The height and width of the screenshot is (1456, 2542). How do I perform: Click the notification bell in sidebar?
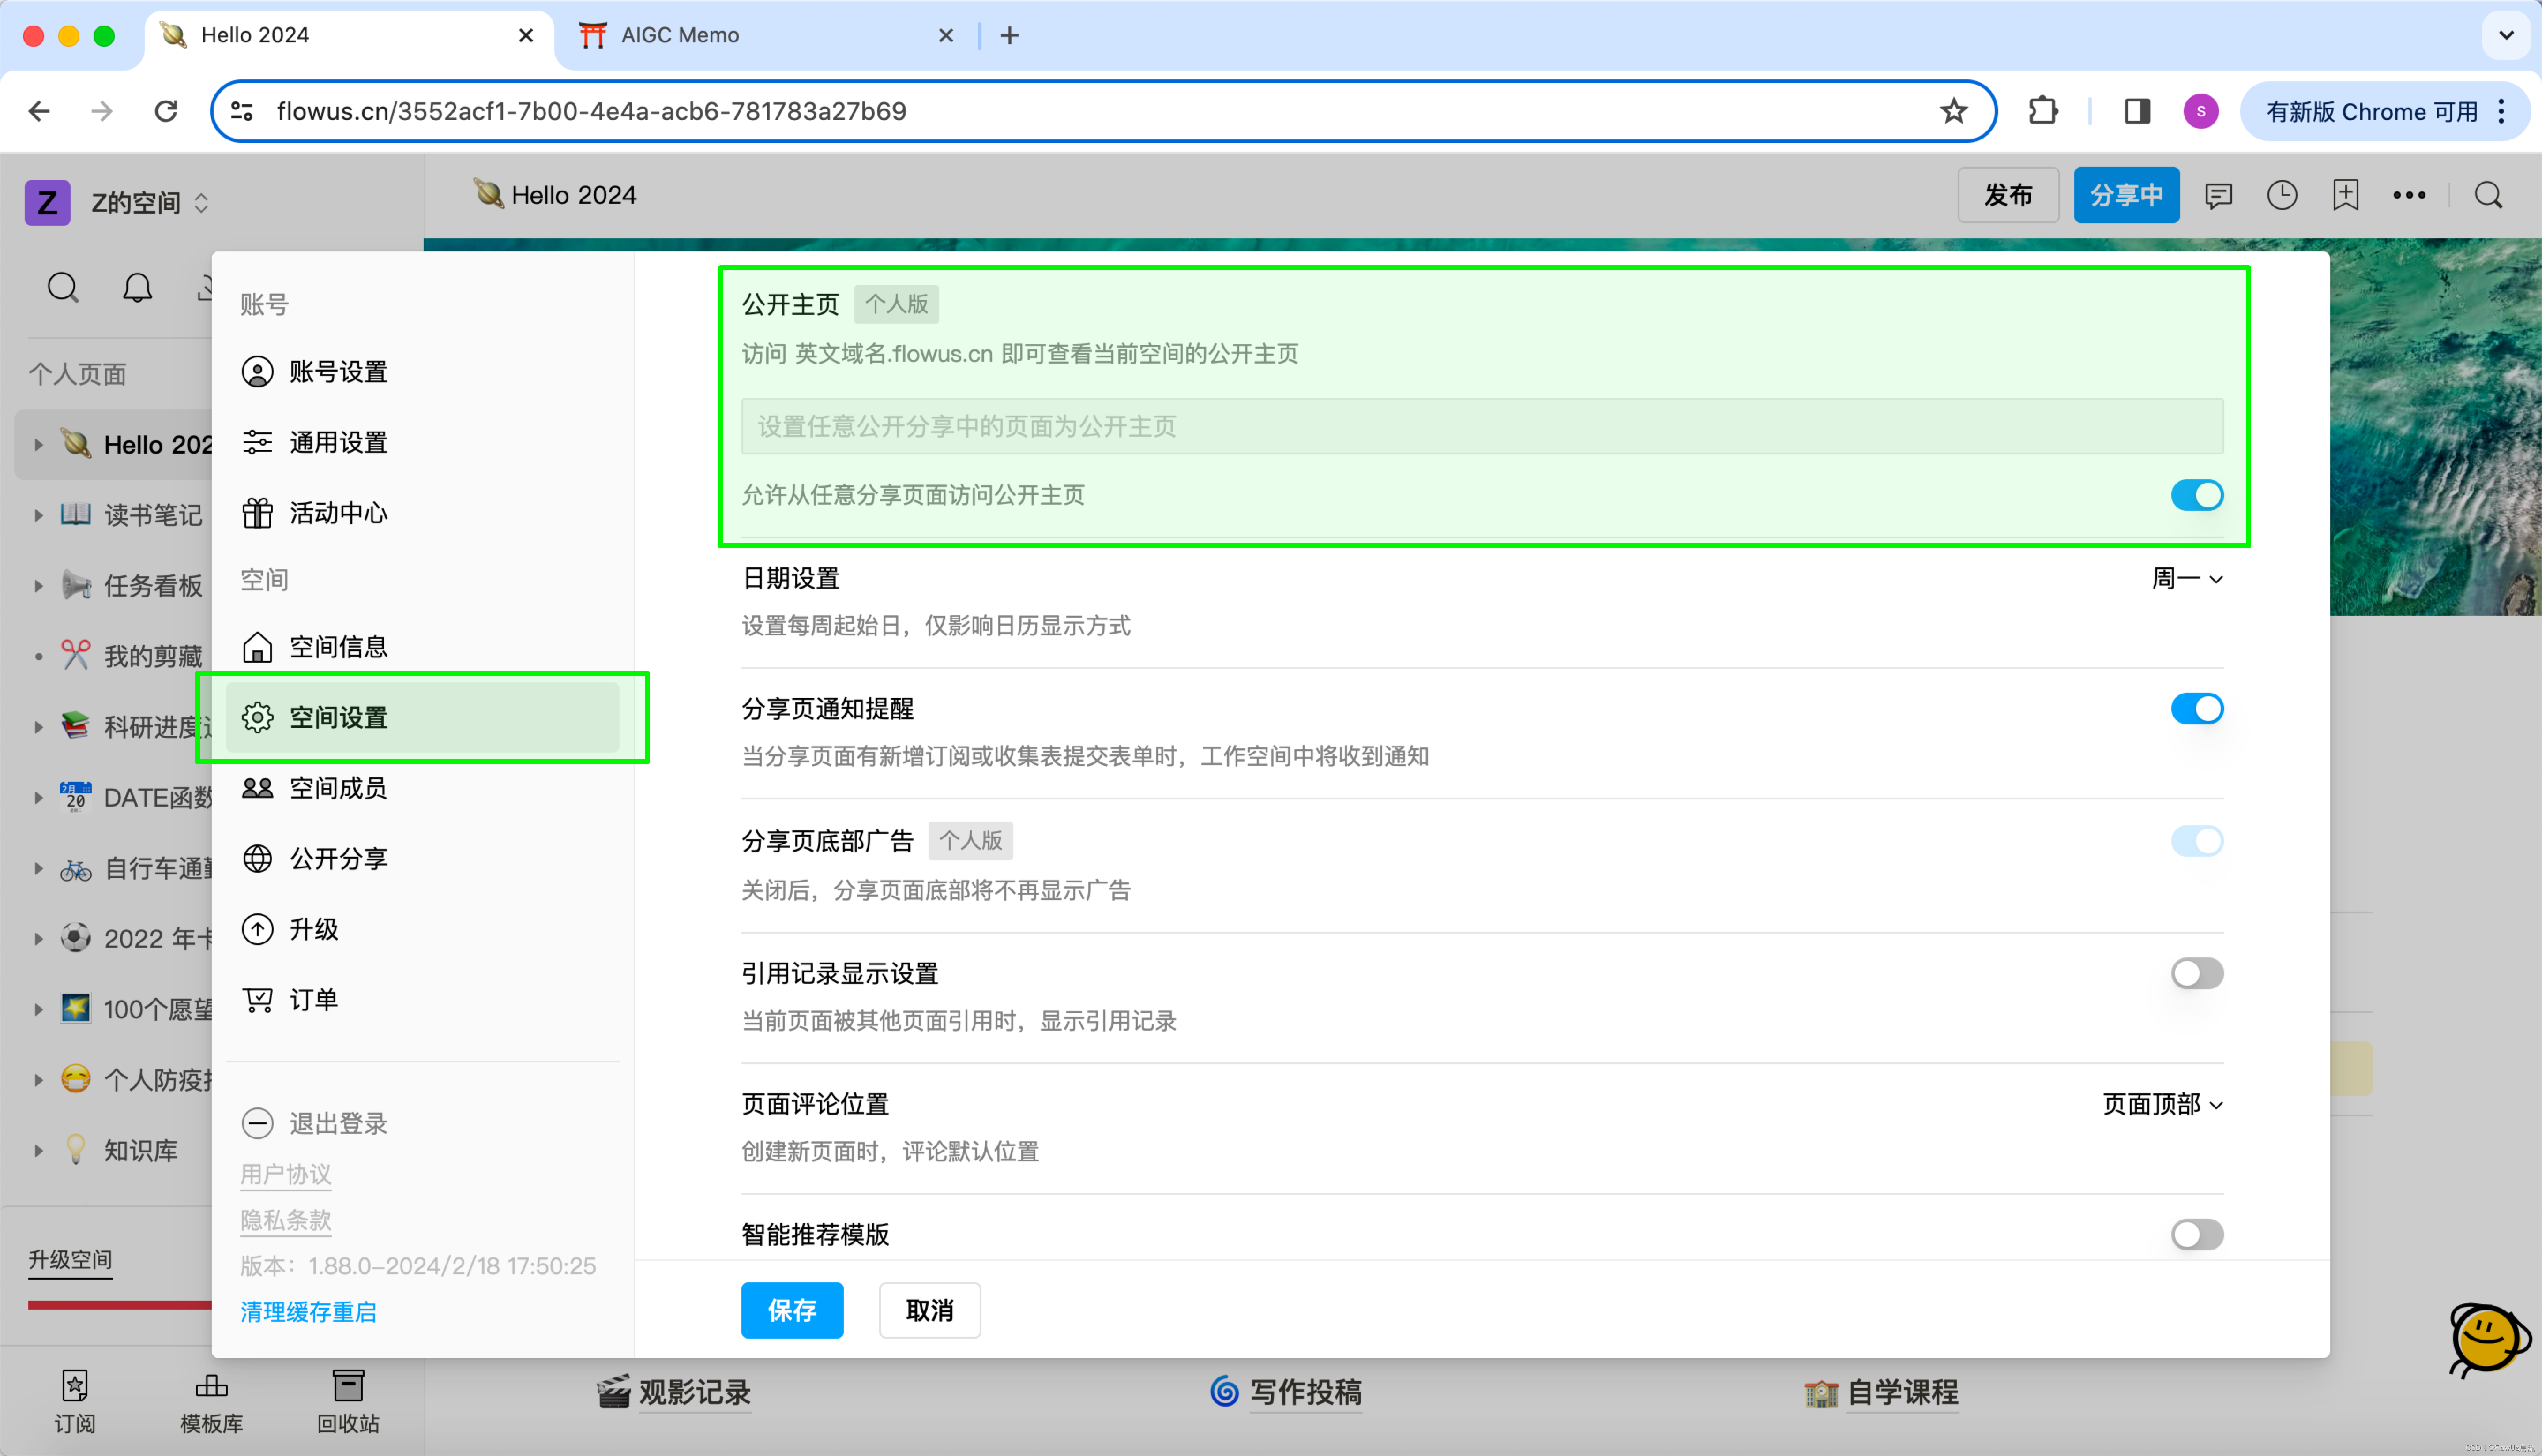coord(137,288)
